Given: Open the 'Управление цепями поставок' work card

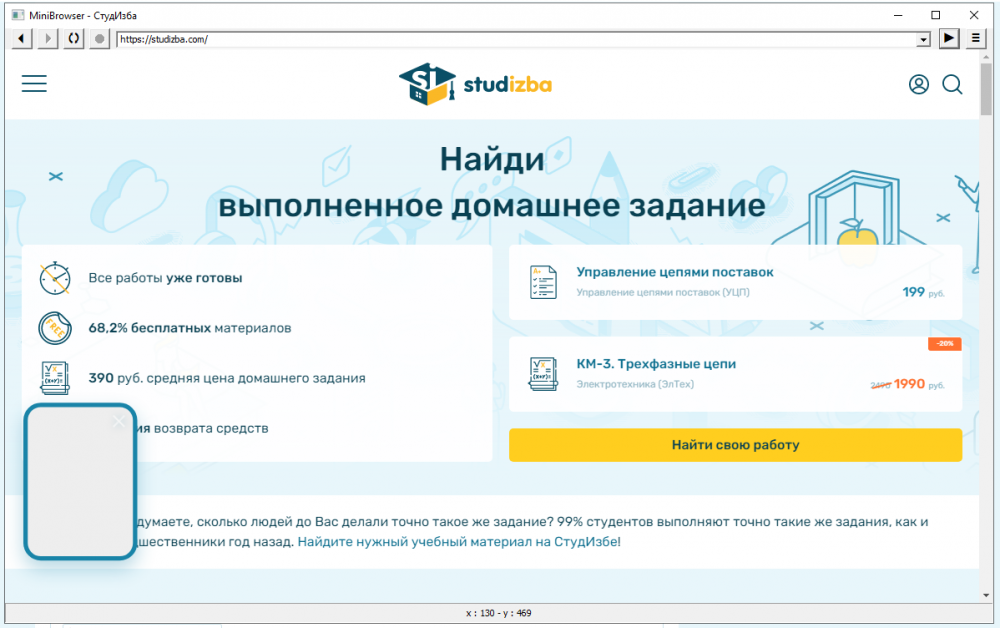Looking at the screenshot, I should pos(735,282).
